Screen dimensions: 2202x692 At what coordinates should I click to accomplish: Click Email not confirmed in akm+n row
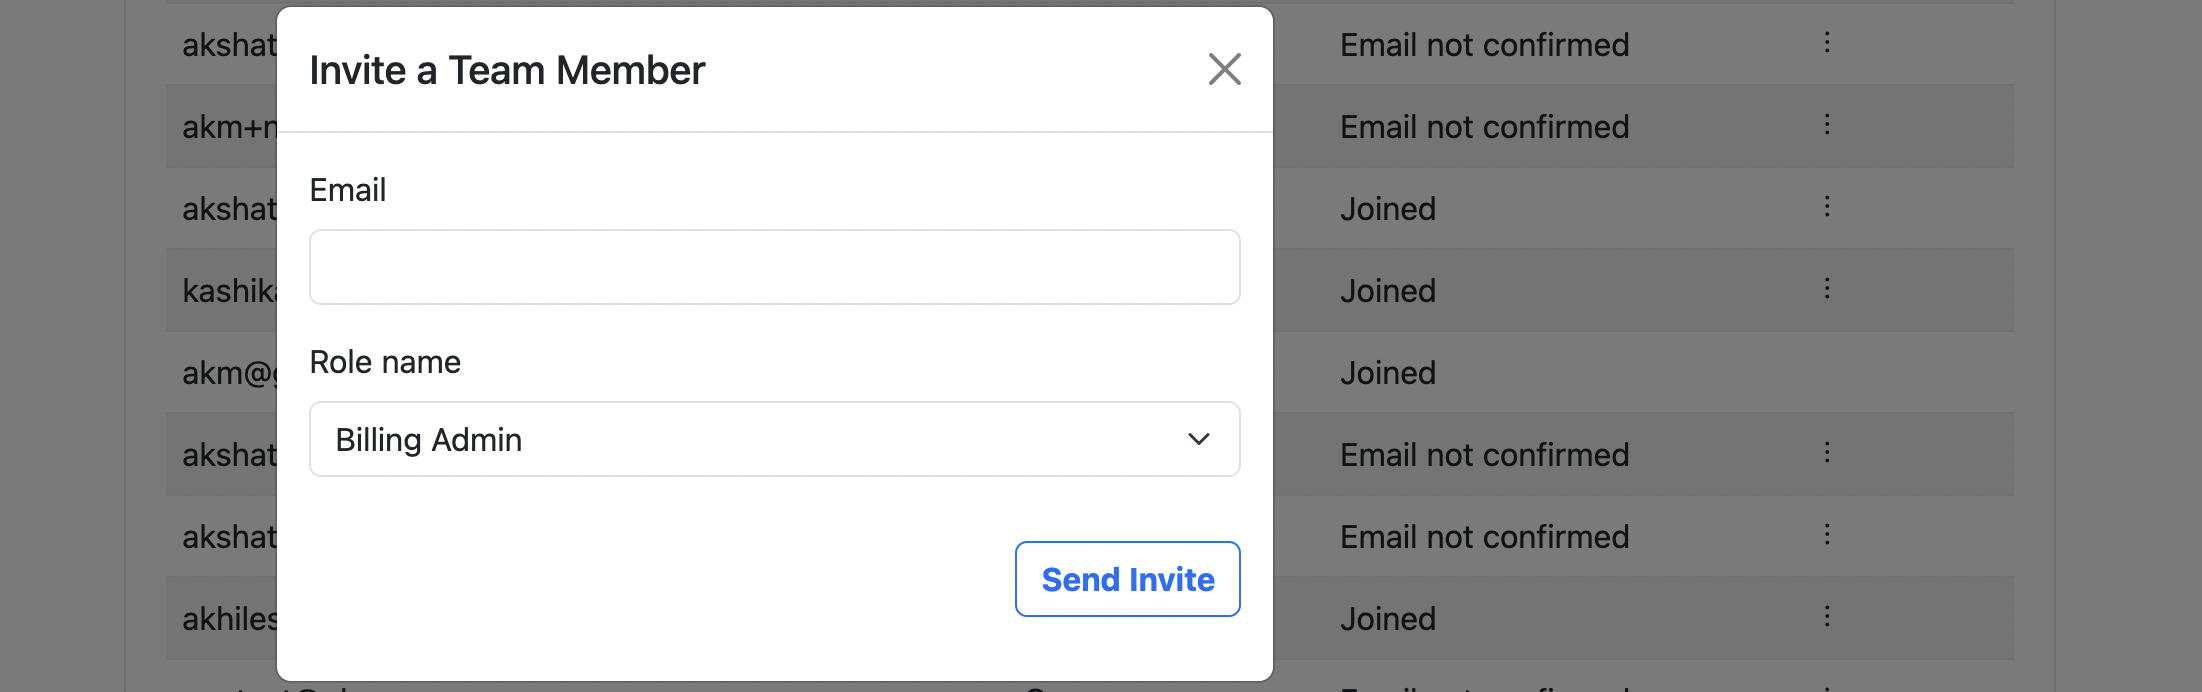tap(1484, 127)
